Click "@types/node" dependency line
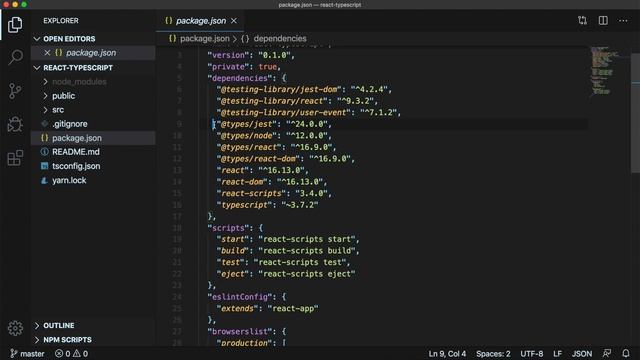This screenshot has width=640, height=360. 274,136
